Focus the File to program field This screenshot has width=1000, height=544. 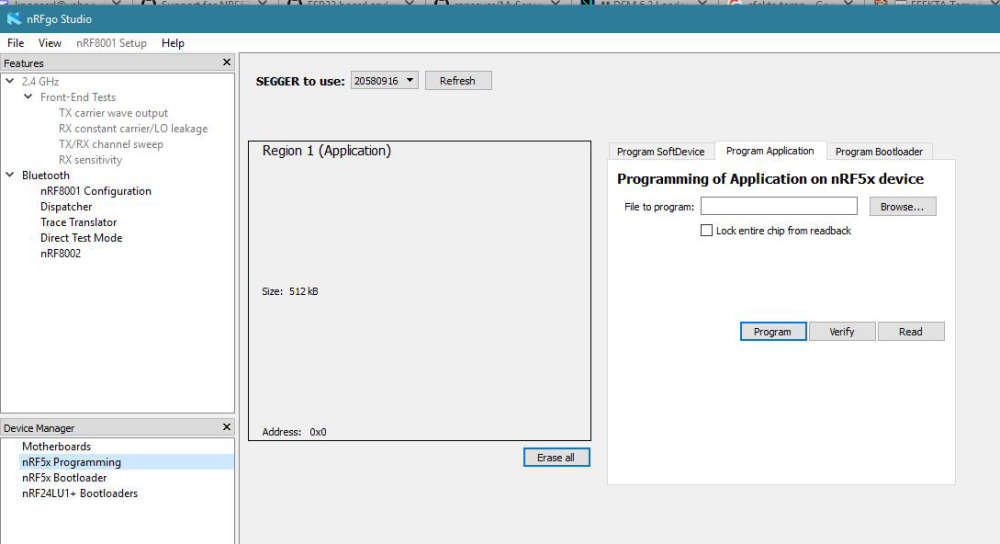(x=778, y=207)
